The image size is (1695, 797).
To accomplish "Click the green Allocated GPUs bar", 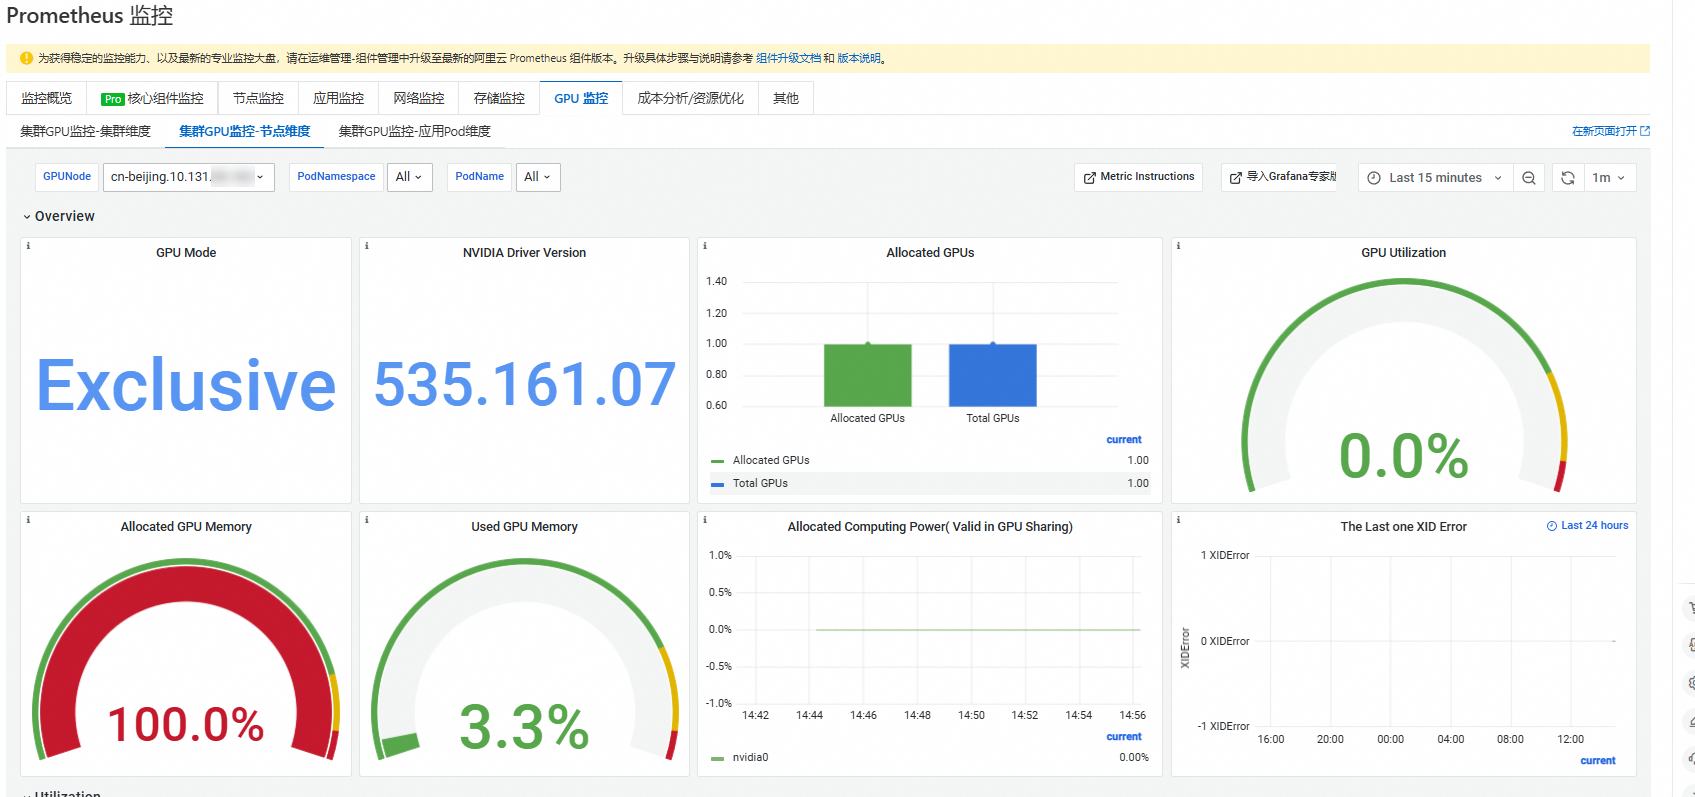I will (x=867, y=375).
